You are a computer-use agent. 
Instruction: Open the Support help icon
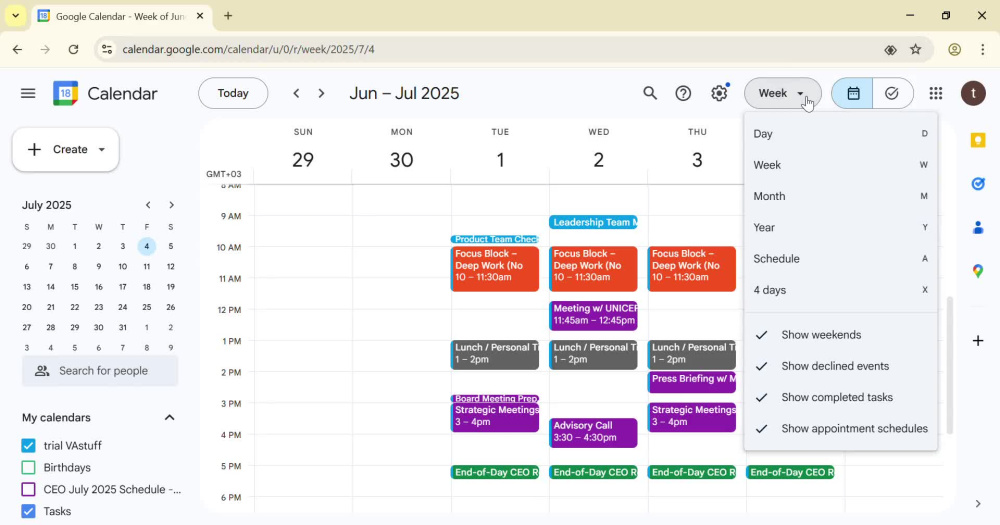(x=683, y=94)
